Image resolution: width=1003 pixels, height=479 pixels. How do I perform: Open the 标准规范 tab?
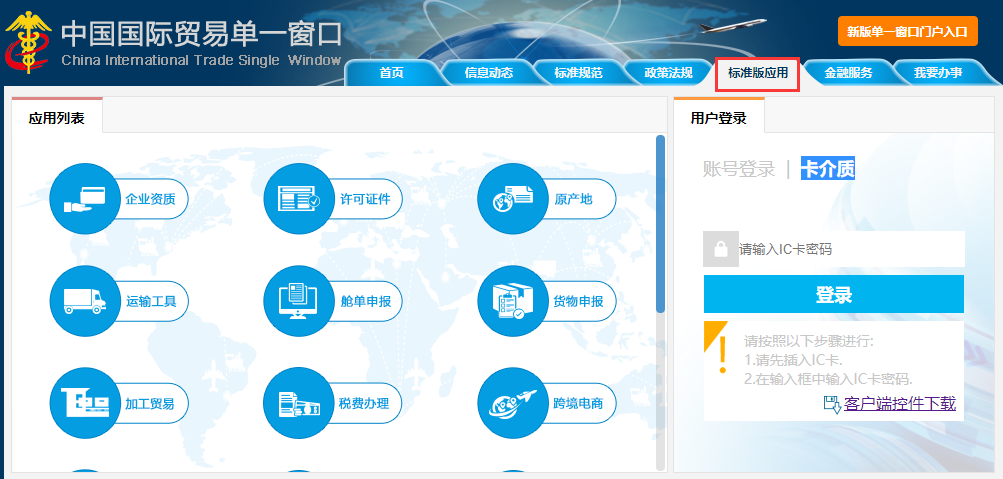[x=578, y=73]
